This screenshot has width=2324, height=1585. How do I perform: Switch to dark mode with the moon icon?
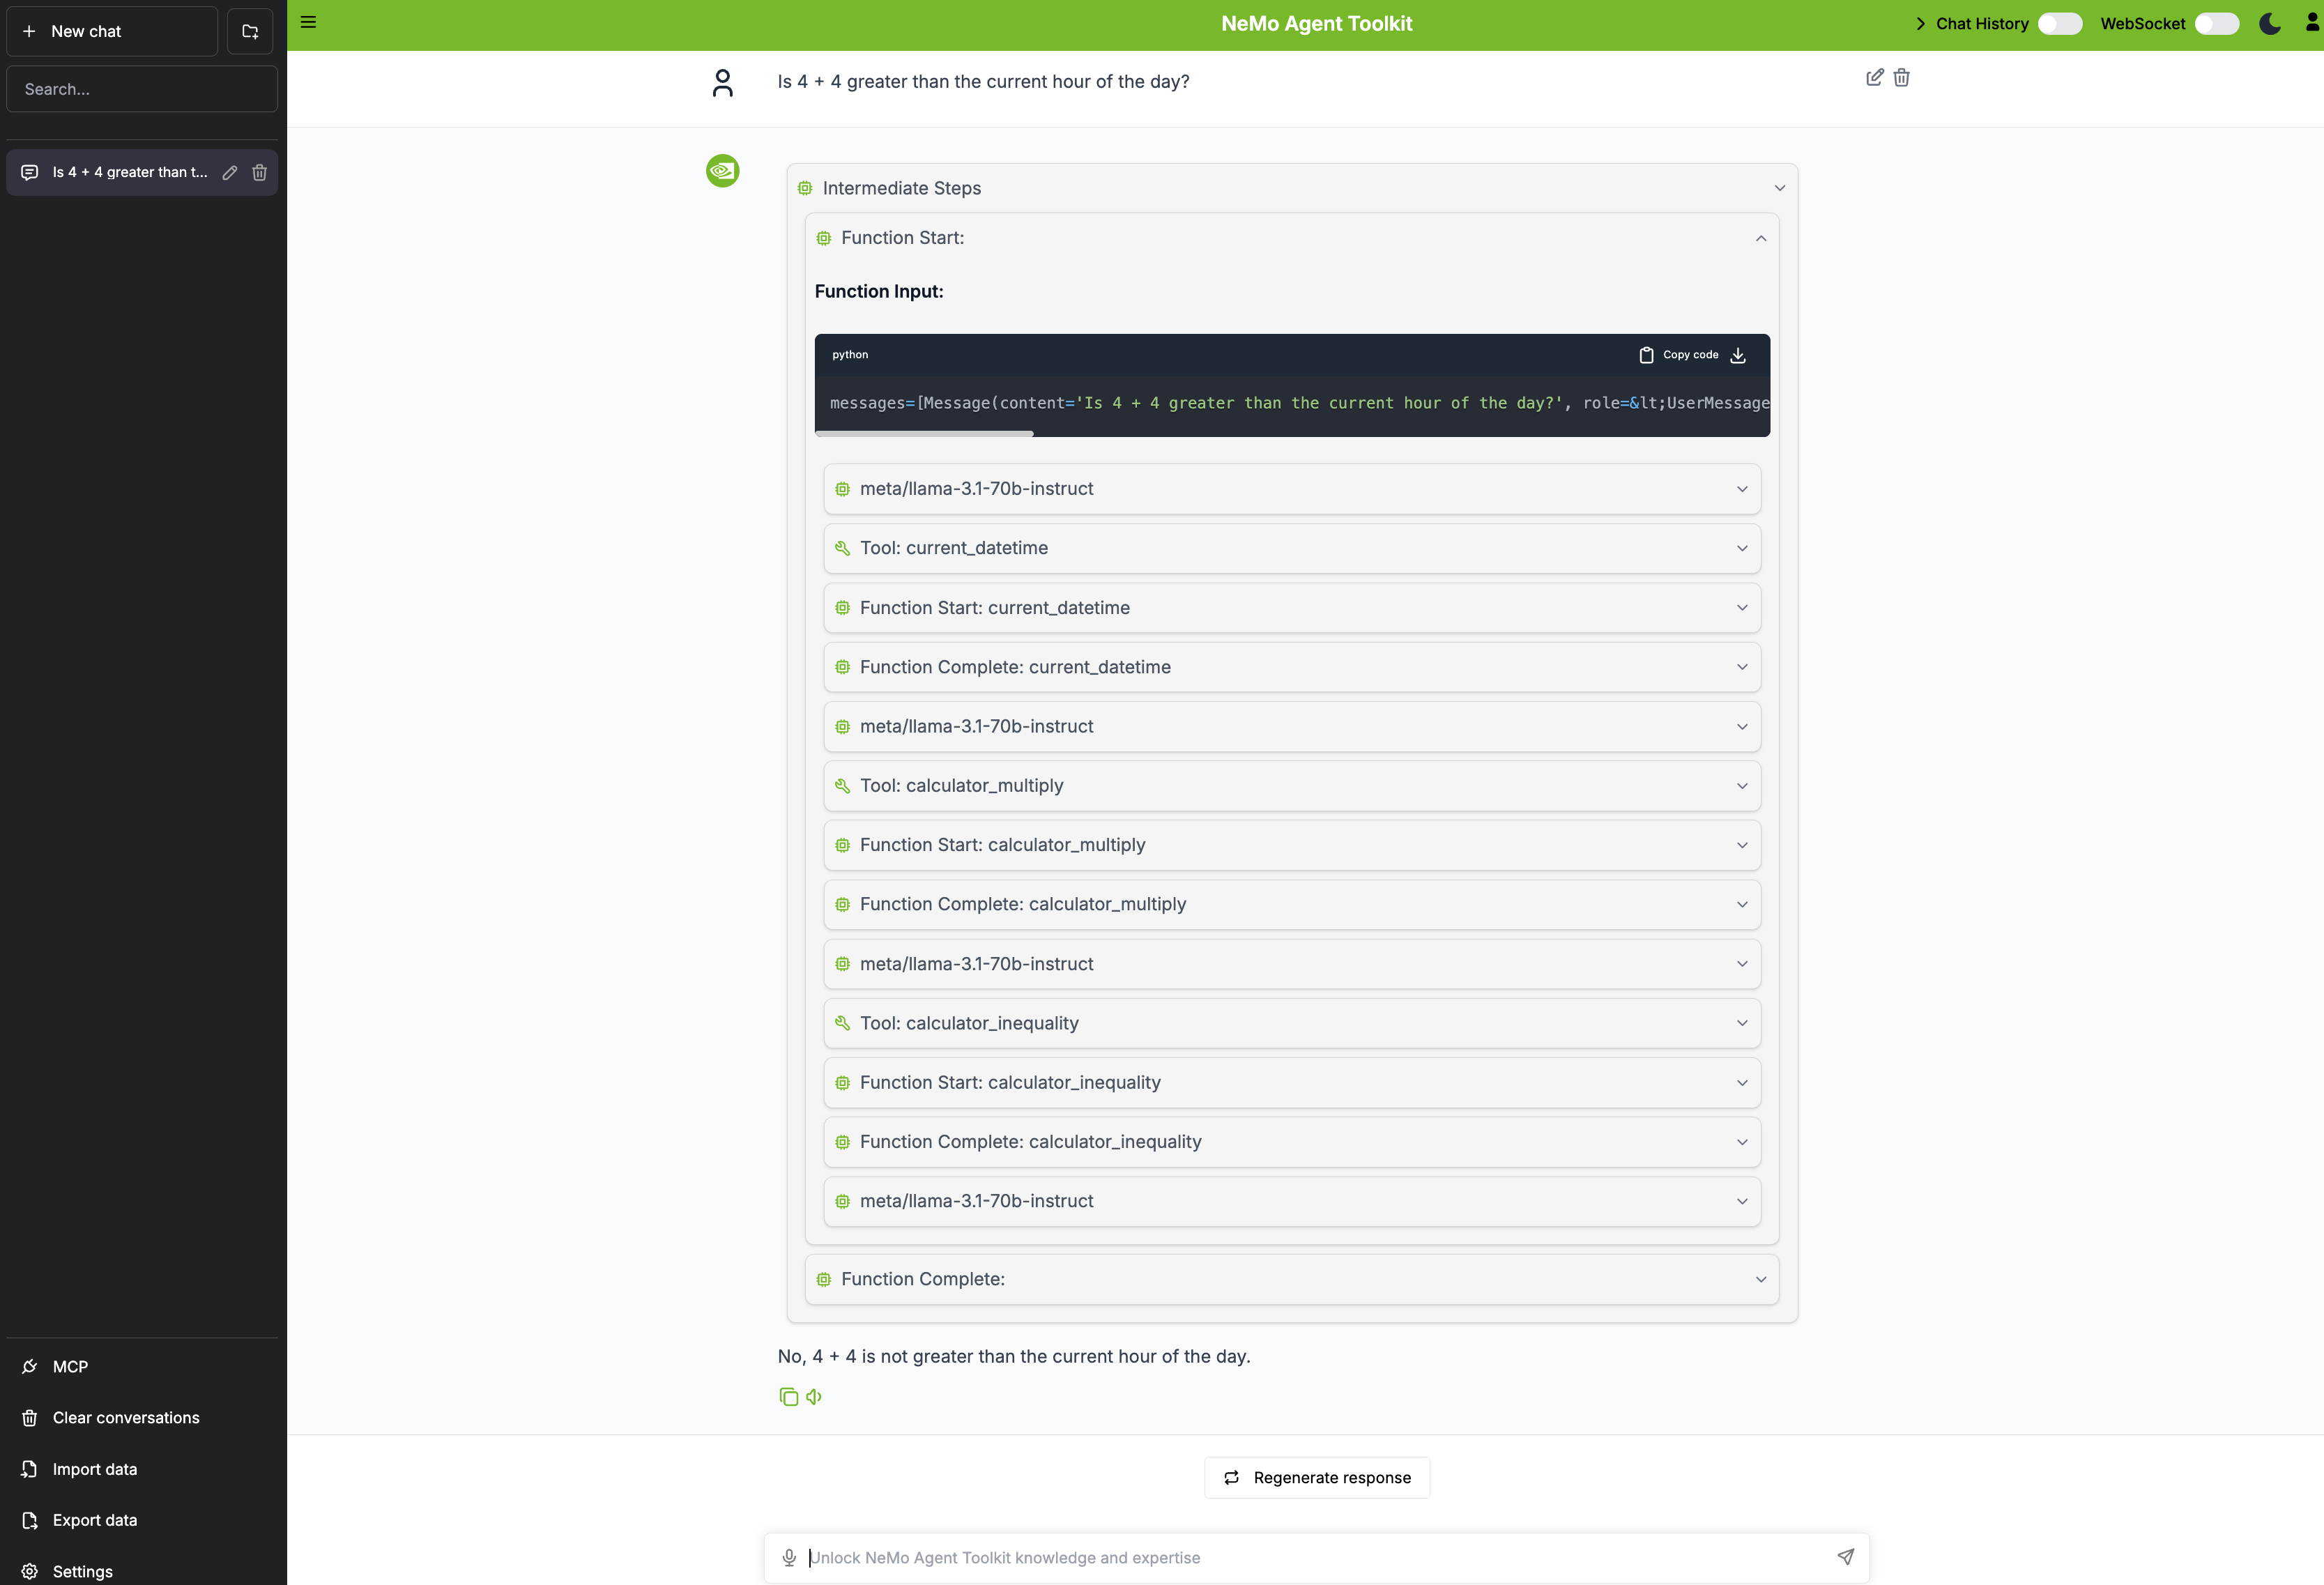(2269, 23)
